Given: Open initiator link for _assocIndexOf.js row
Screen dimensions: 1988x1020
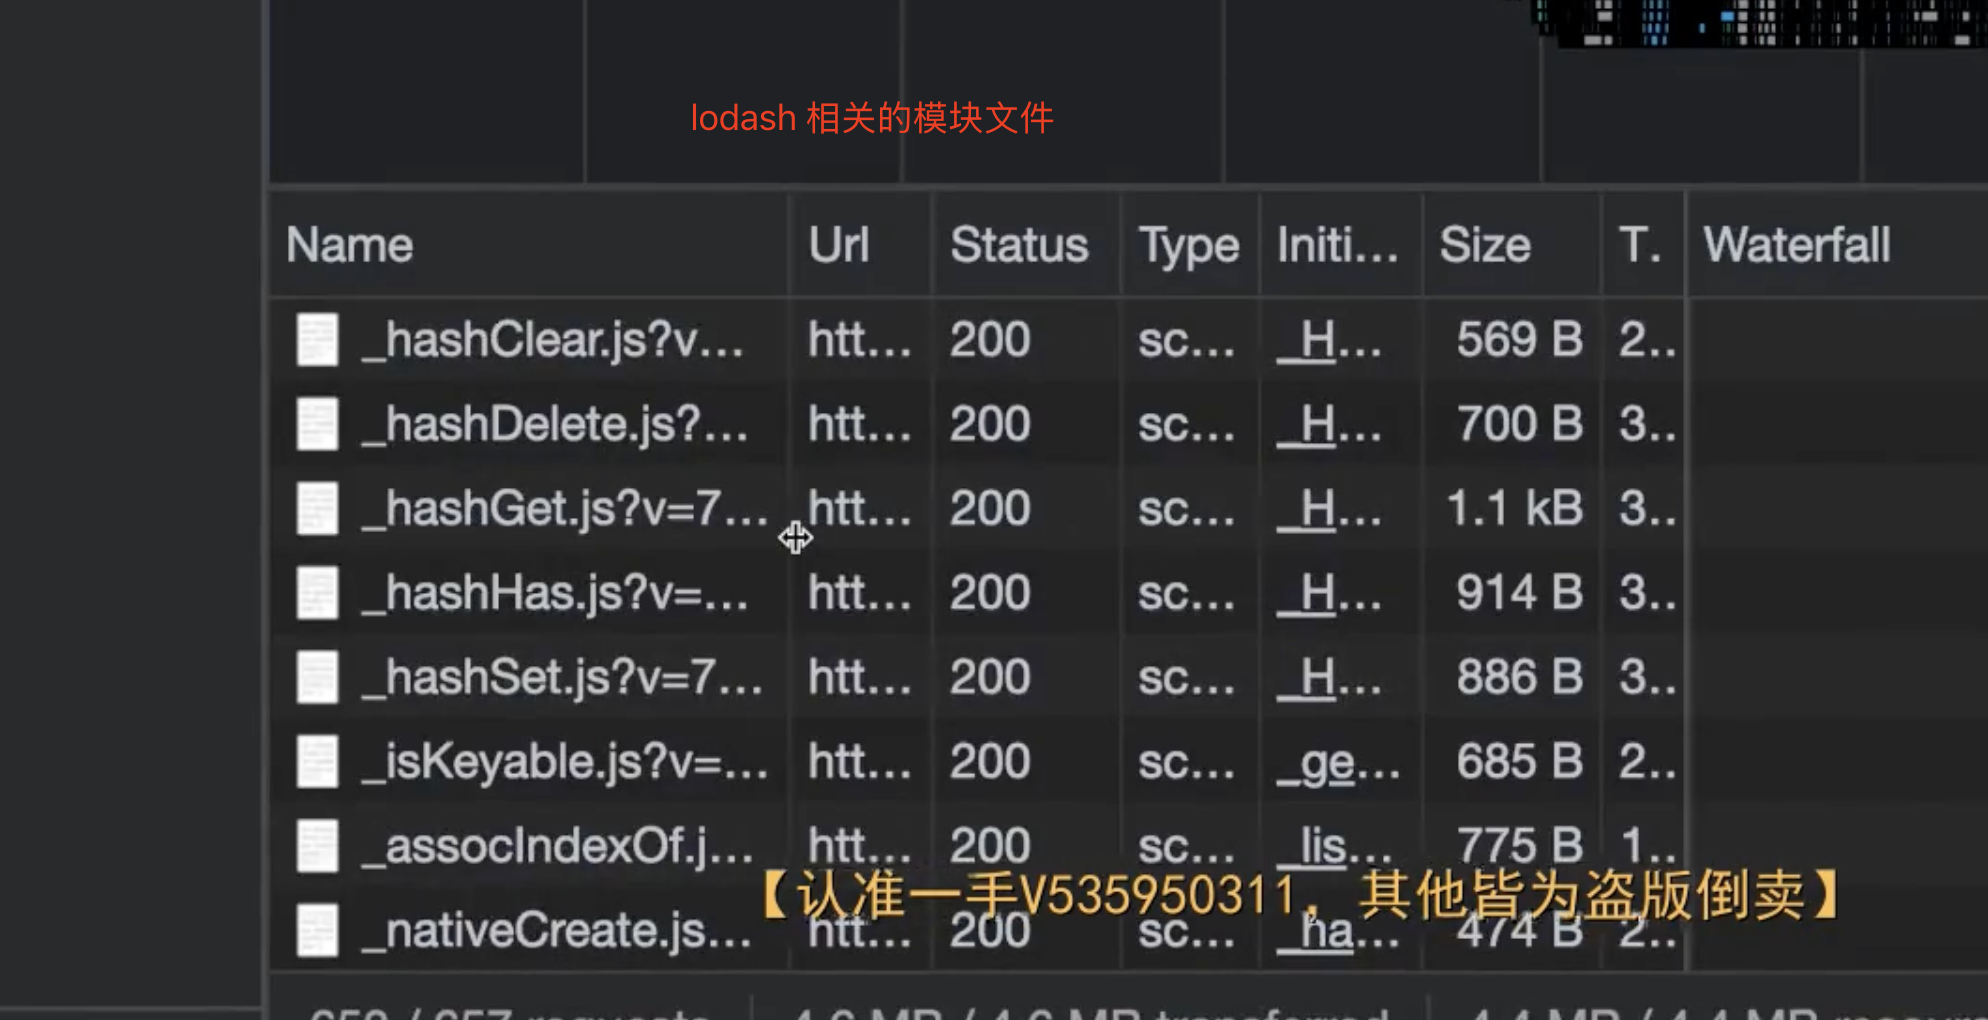Looking at the screenshot, I should click(x=1333, y=847).
